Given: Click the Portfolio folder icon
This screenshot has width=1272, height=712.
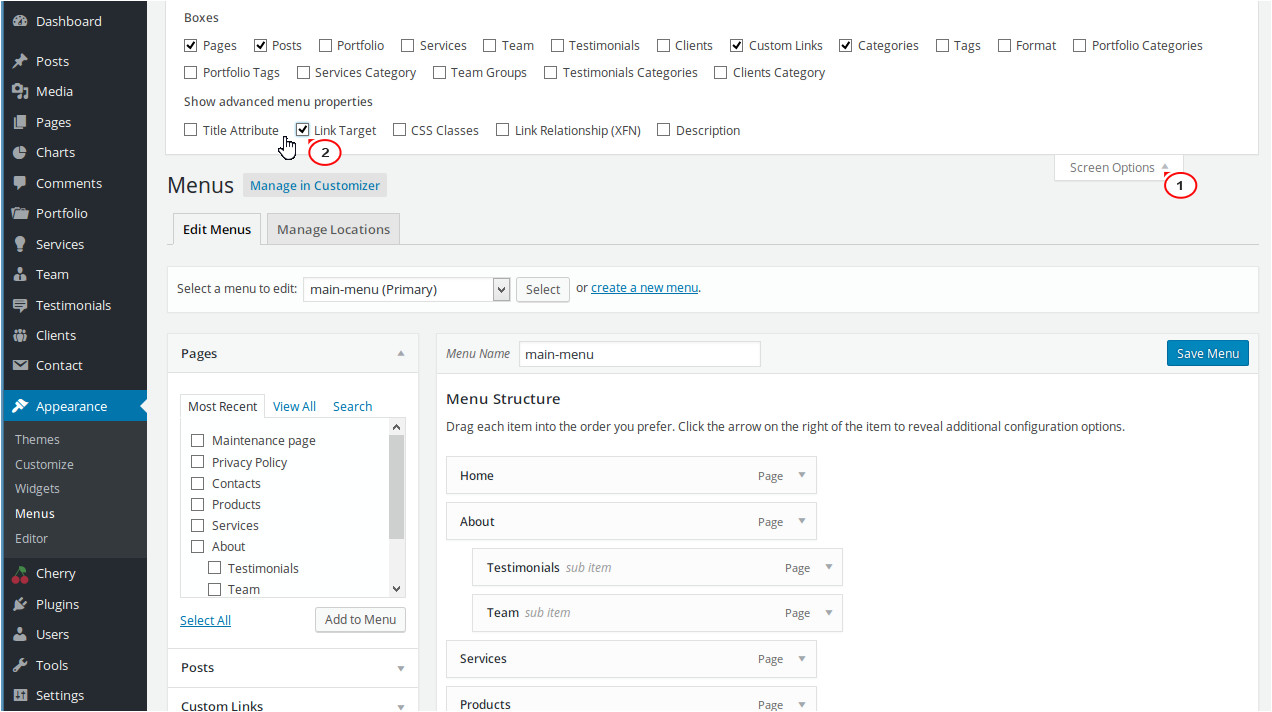Looking at the screenshot, I should 20,213.
